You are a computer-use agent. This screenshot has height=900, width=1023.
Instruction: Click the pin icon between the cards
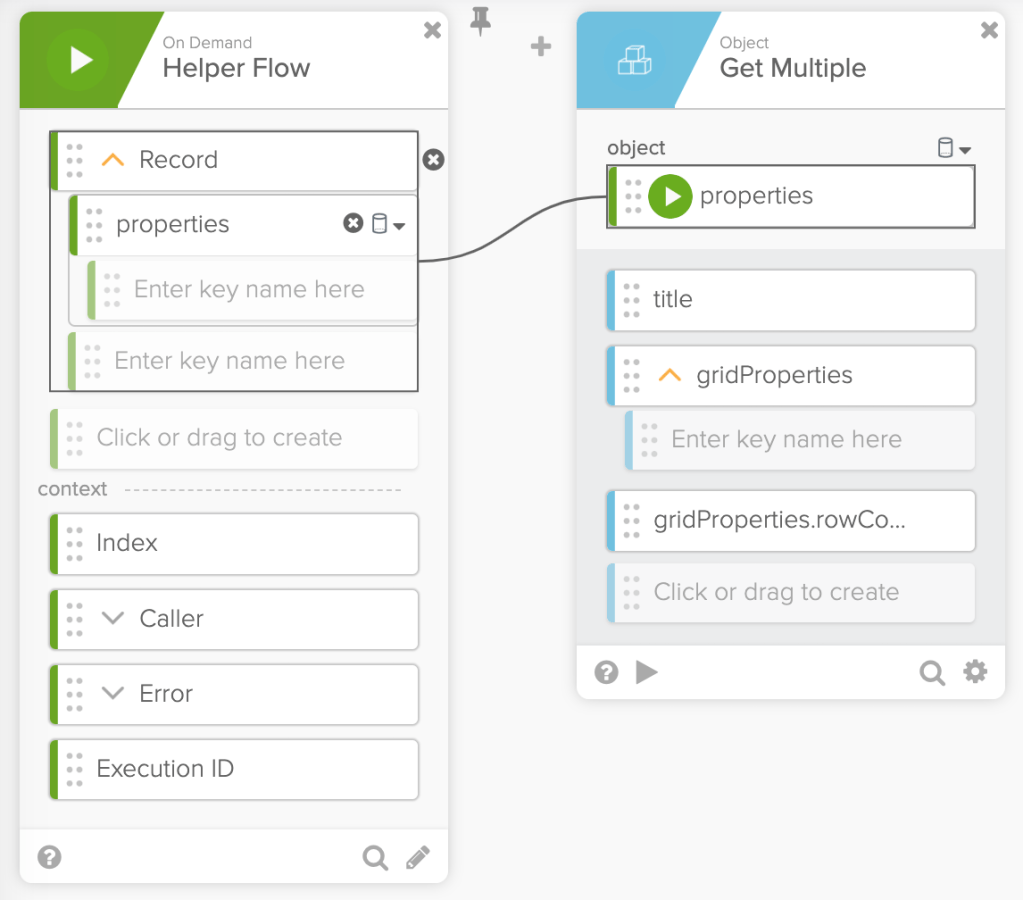point(481,20)
